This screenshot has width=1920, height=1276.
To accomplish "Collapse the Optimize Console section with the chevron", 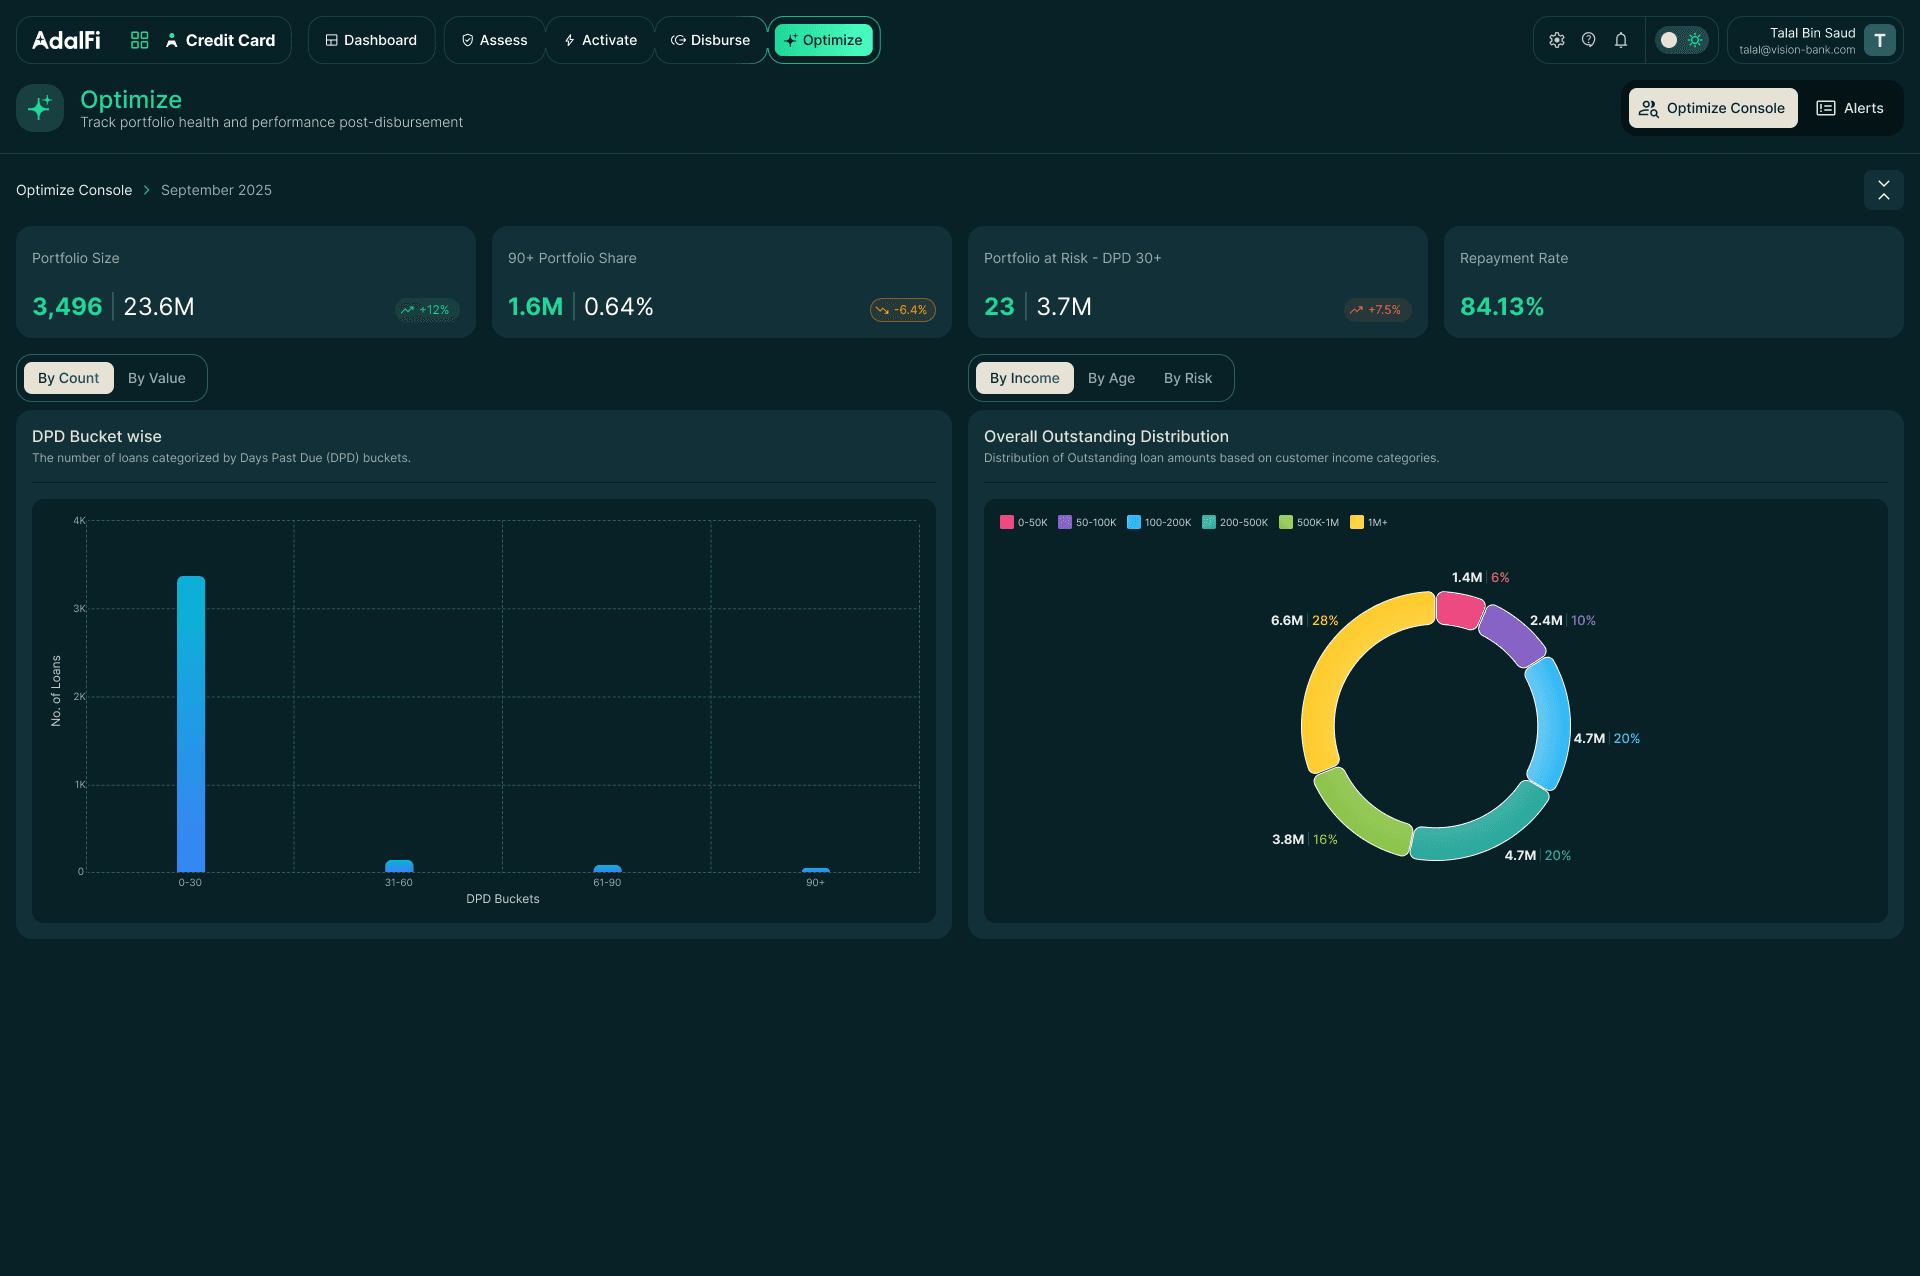I will coord(1883,190).
